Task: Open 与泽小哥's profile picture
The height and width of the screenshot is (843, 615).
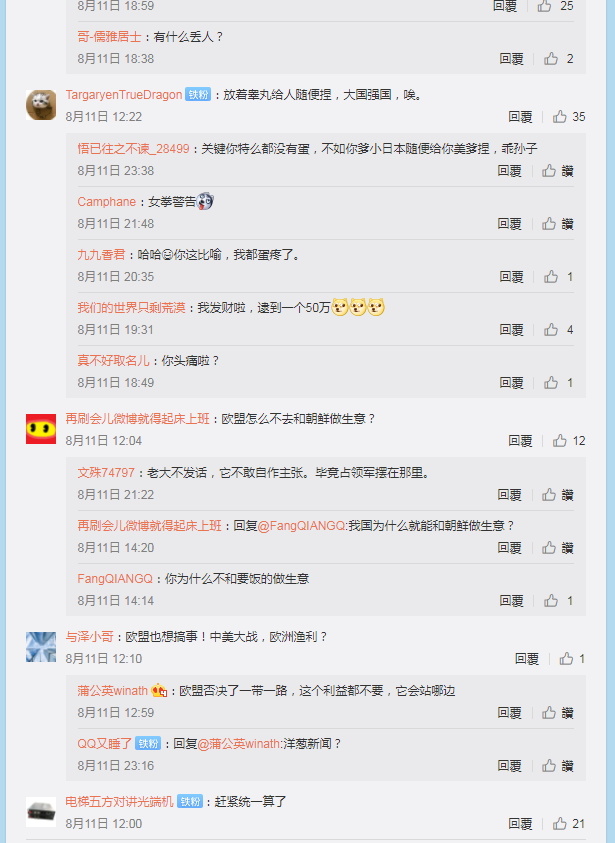Action: [x=41, y=647]
